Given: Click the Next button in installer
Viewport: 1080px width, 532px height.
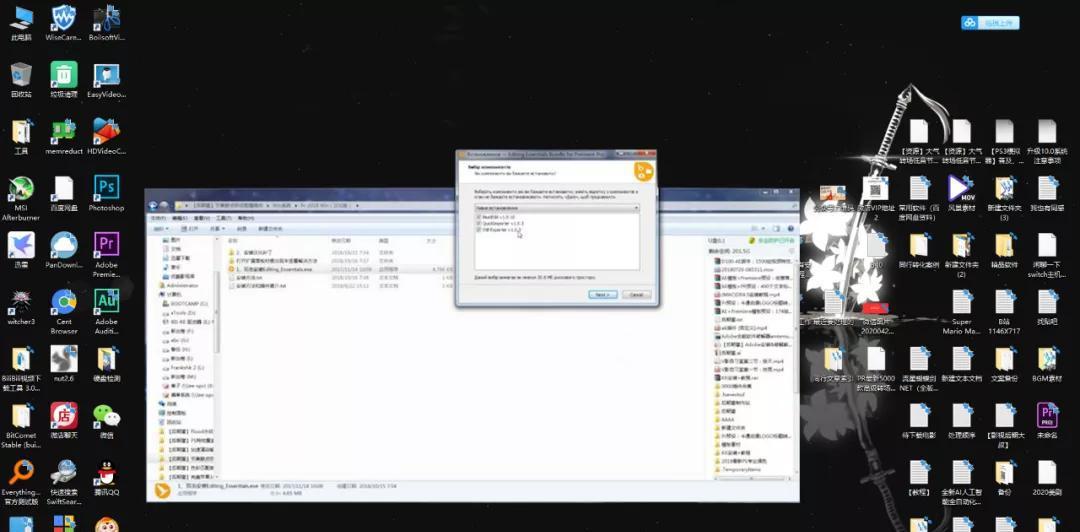Looking at the screenshot, I should 602,295.
